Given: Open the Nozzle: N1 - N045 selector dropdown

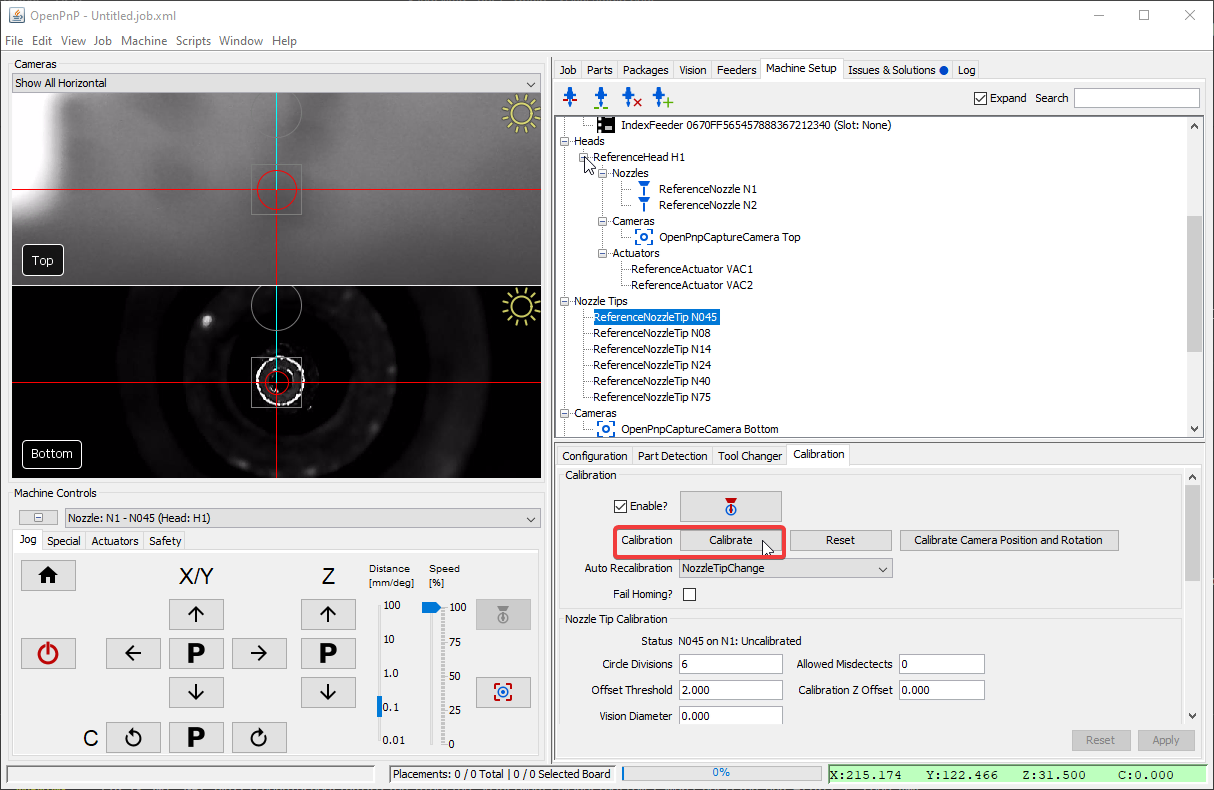Looking at the screenshot, I should click(303, 518).
